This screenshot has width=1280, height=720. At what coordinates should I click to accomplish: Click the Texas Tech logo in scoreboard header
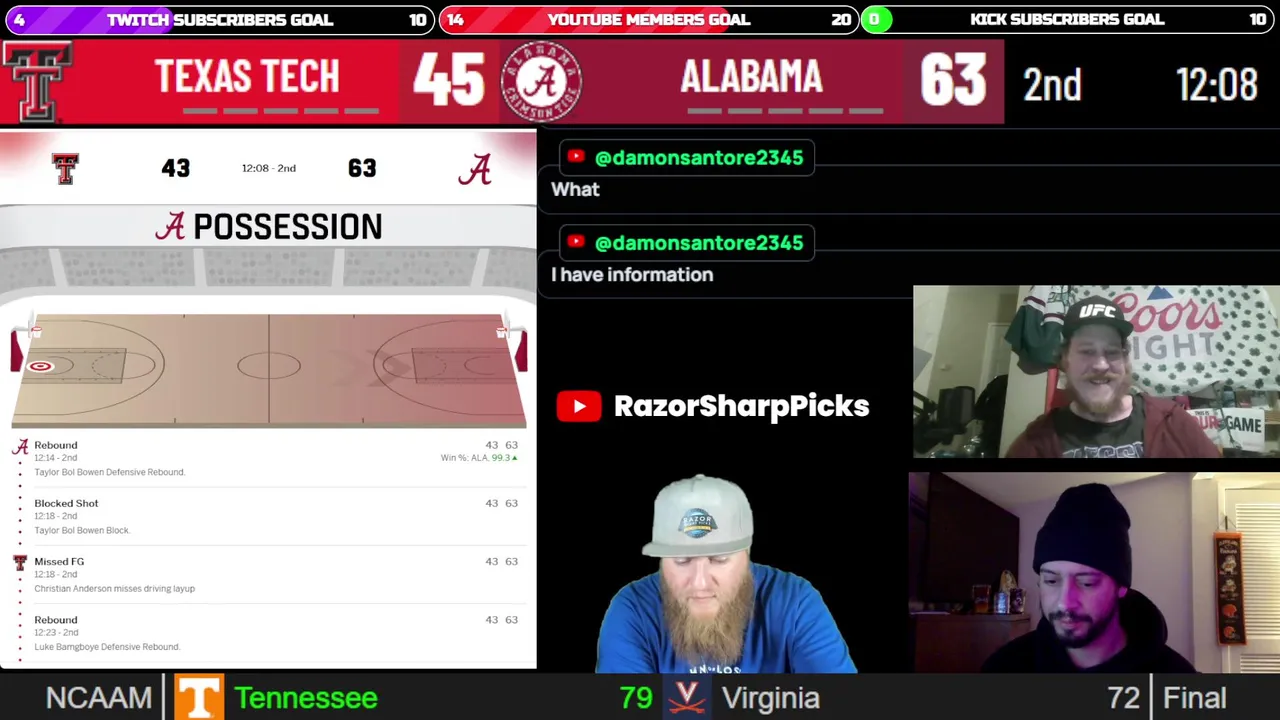pos(38,82)
